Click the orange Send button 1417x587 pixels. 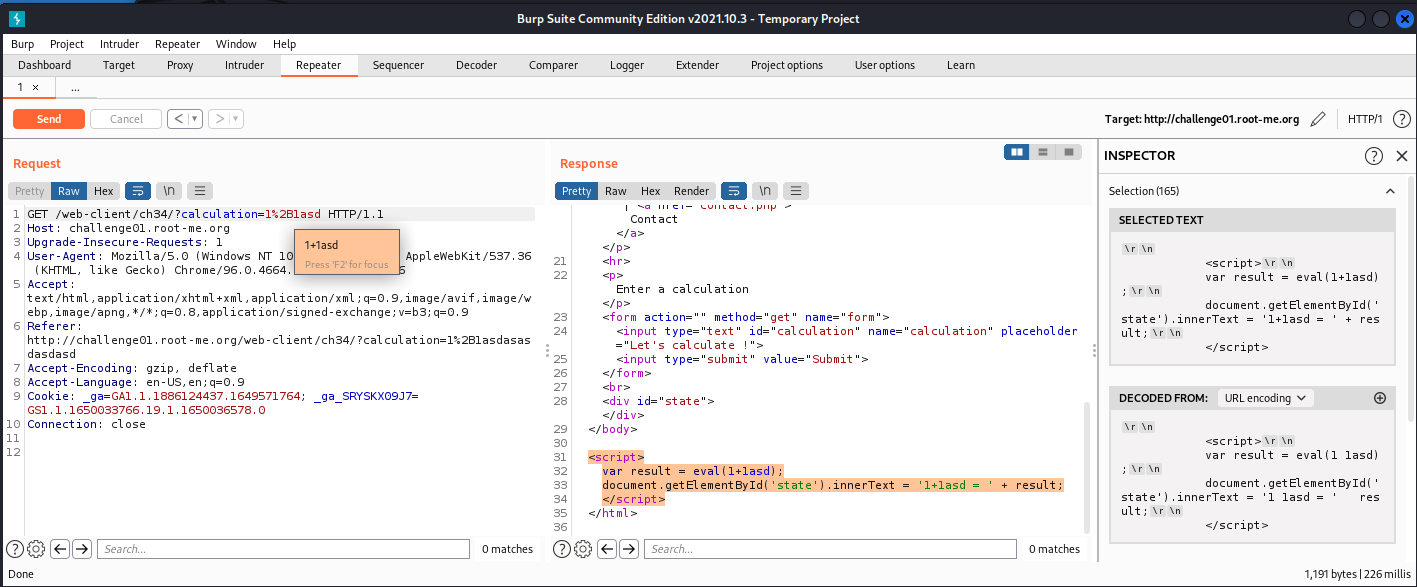click(49, 119)
